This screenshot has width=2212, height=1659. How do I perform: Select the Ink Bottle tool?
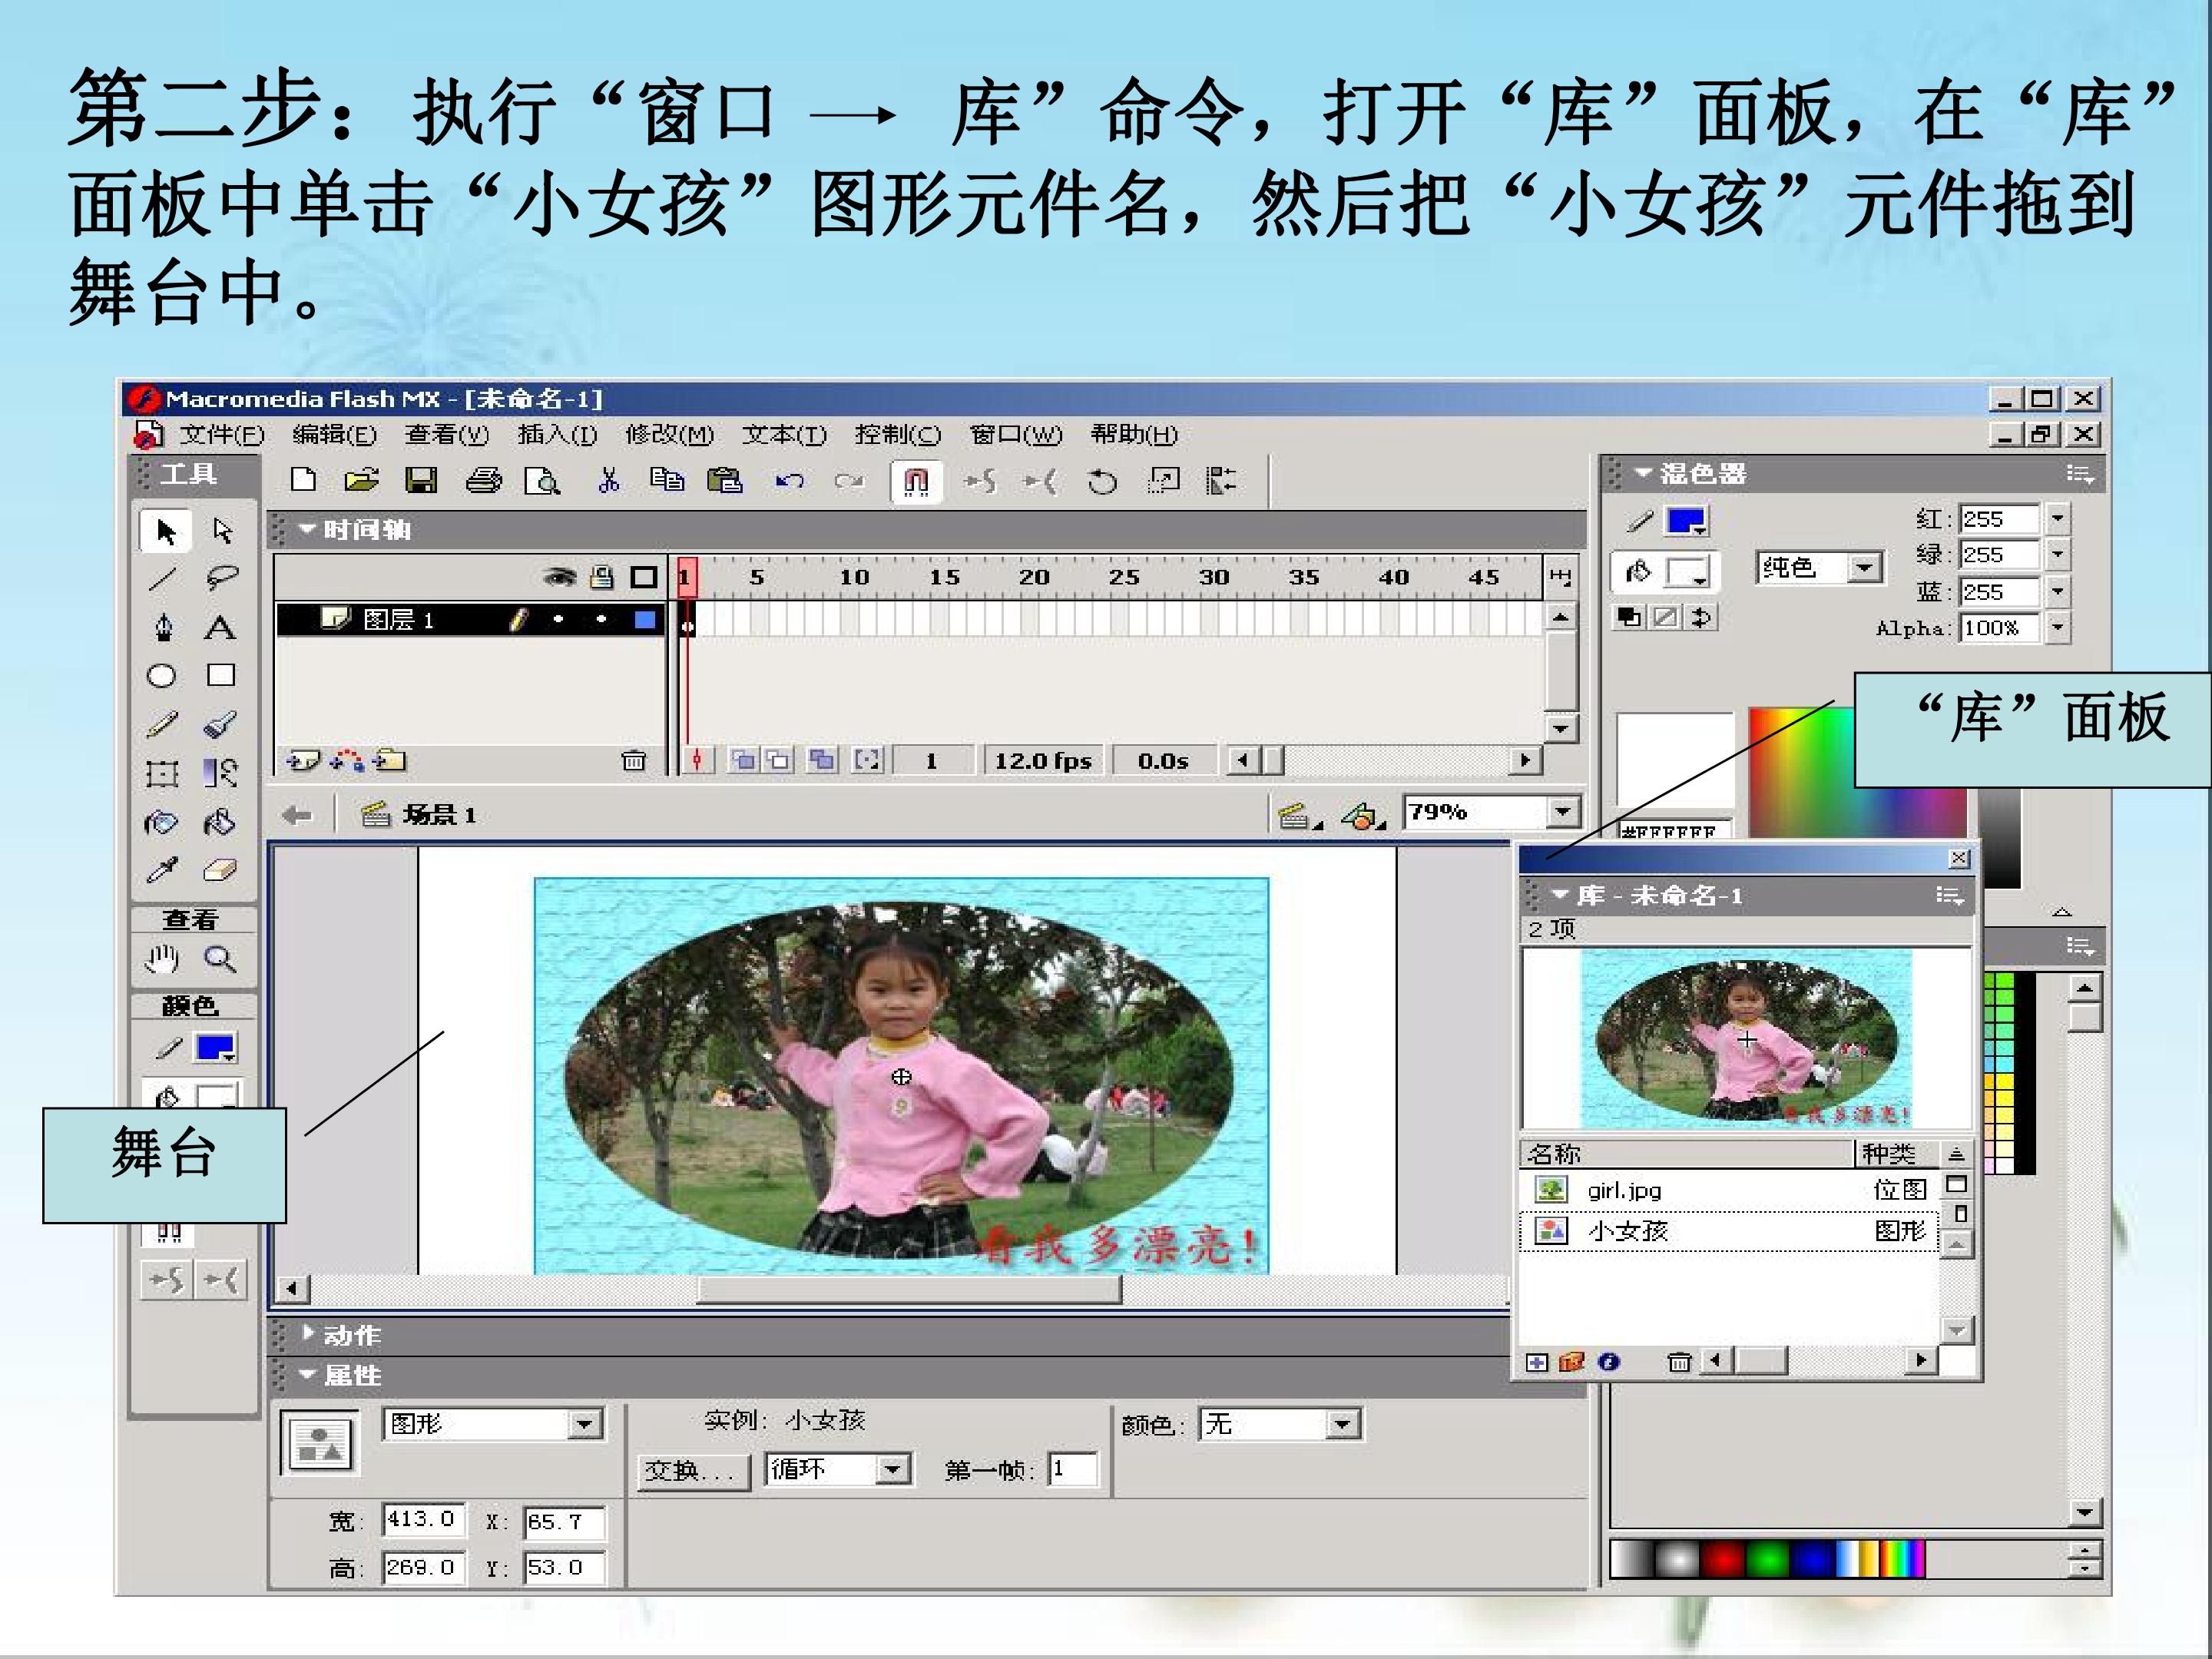(x=162, y=822)
